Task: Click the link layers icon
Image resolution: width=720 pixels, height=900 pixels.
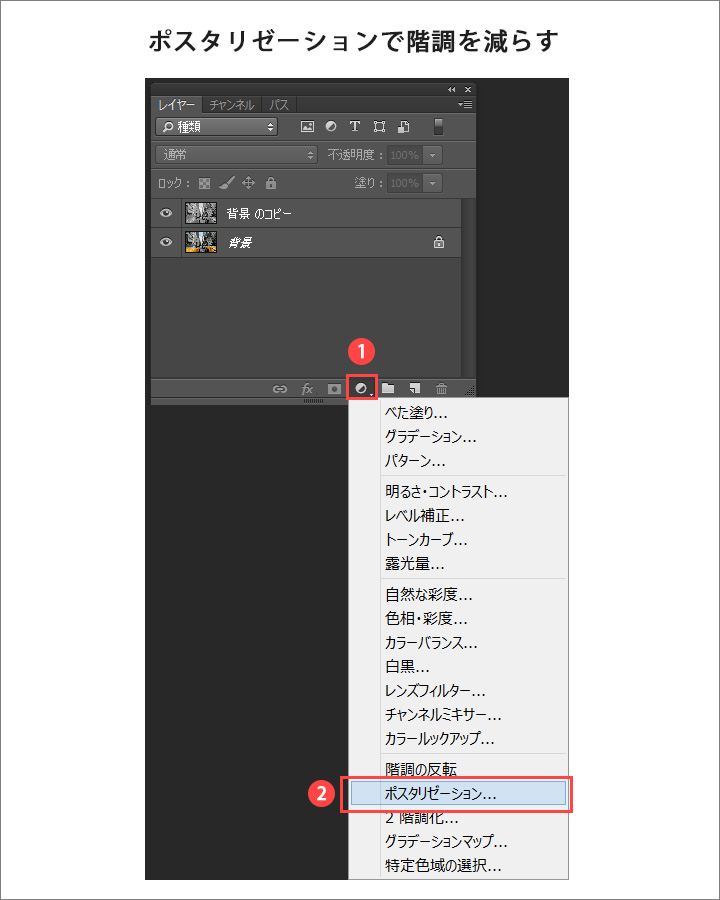Action: (280, 389)
